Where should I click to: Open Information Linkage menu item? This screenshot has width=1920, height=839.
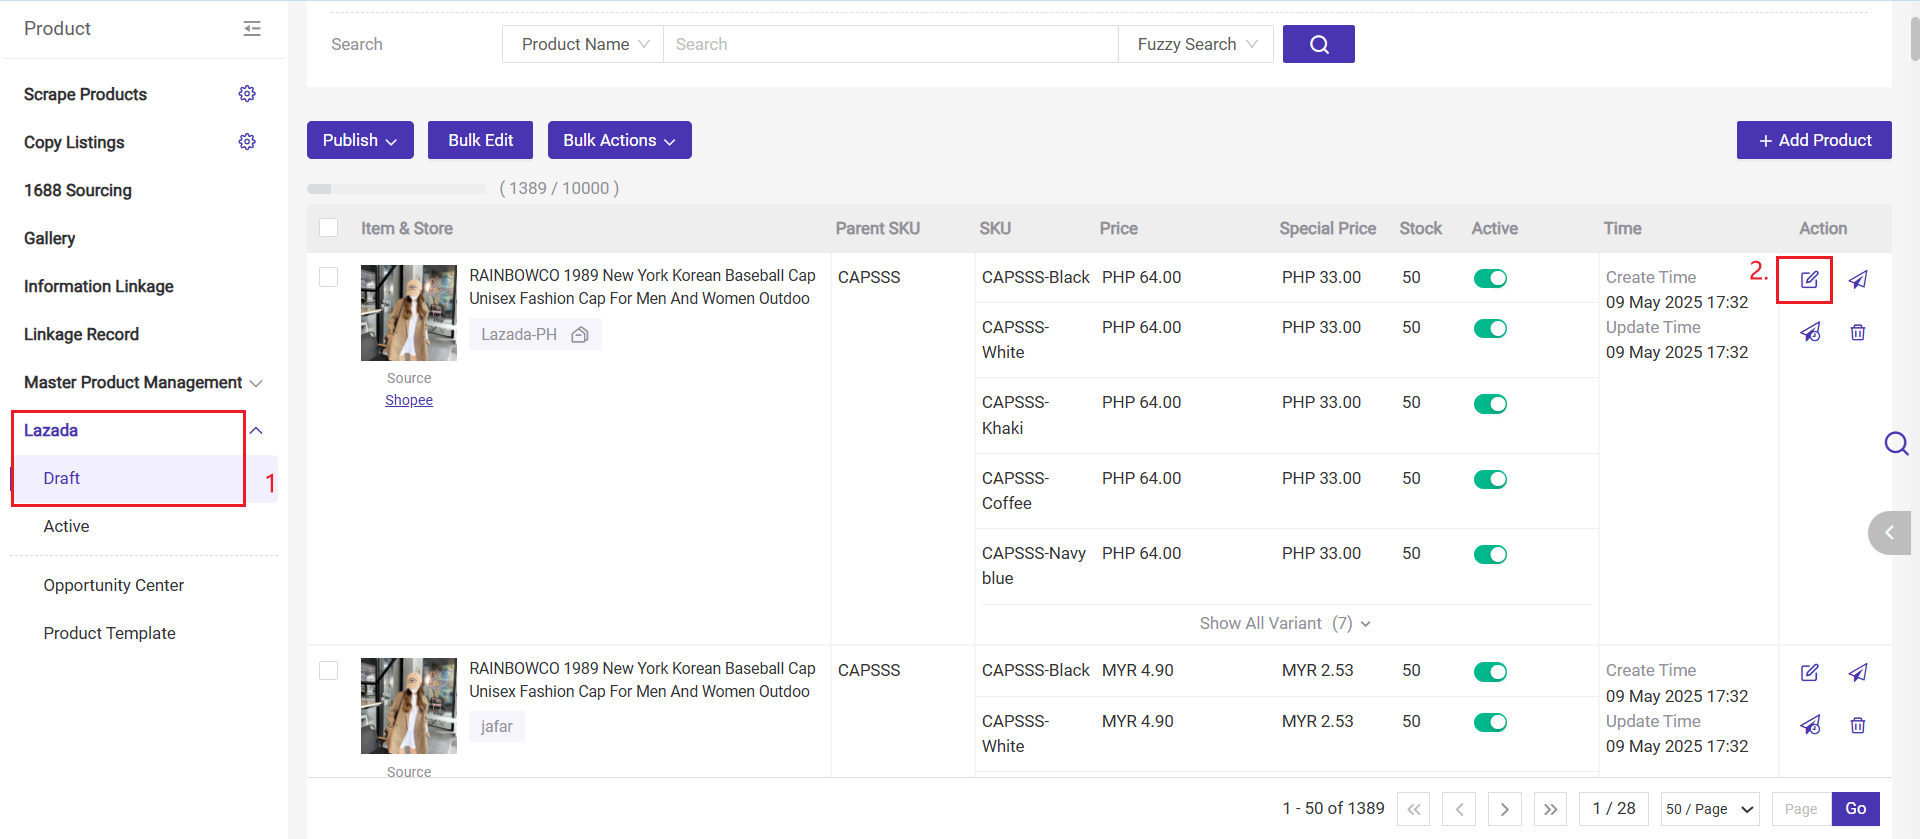pyautogui.click(x=99, y=286)
